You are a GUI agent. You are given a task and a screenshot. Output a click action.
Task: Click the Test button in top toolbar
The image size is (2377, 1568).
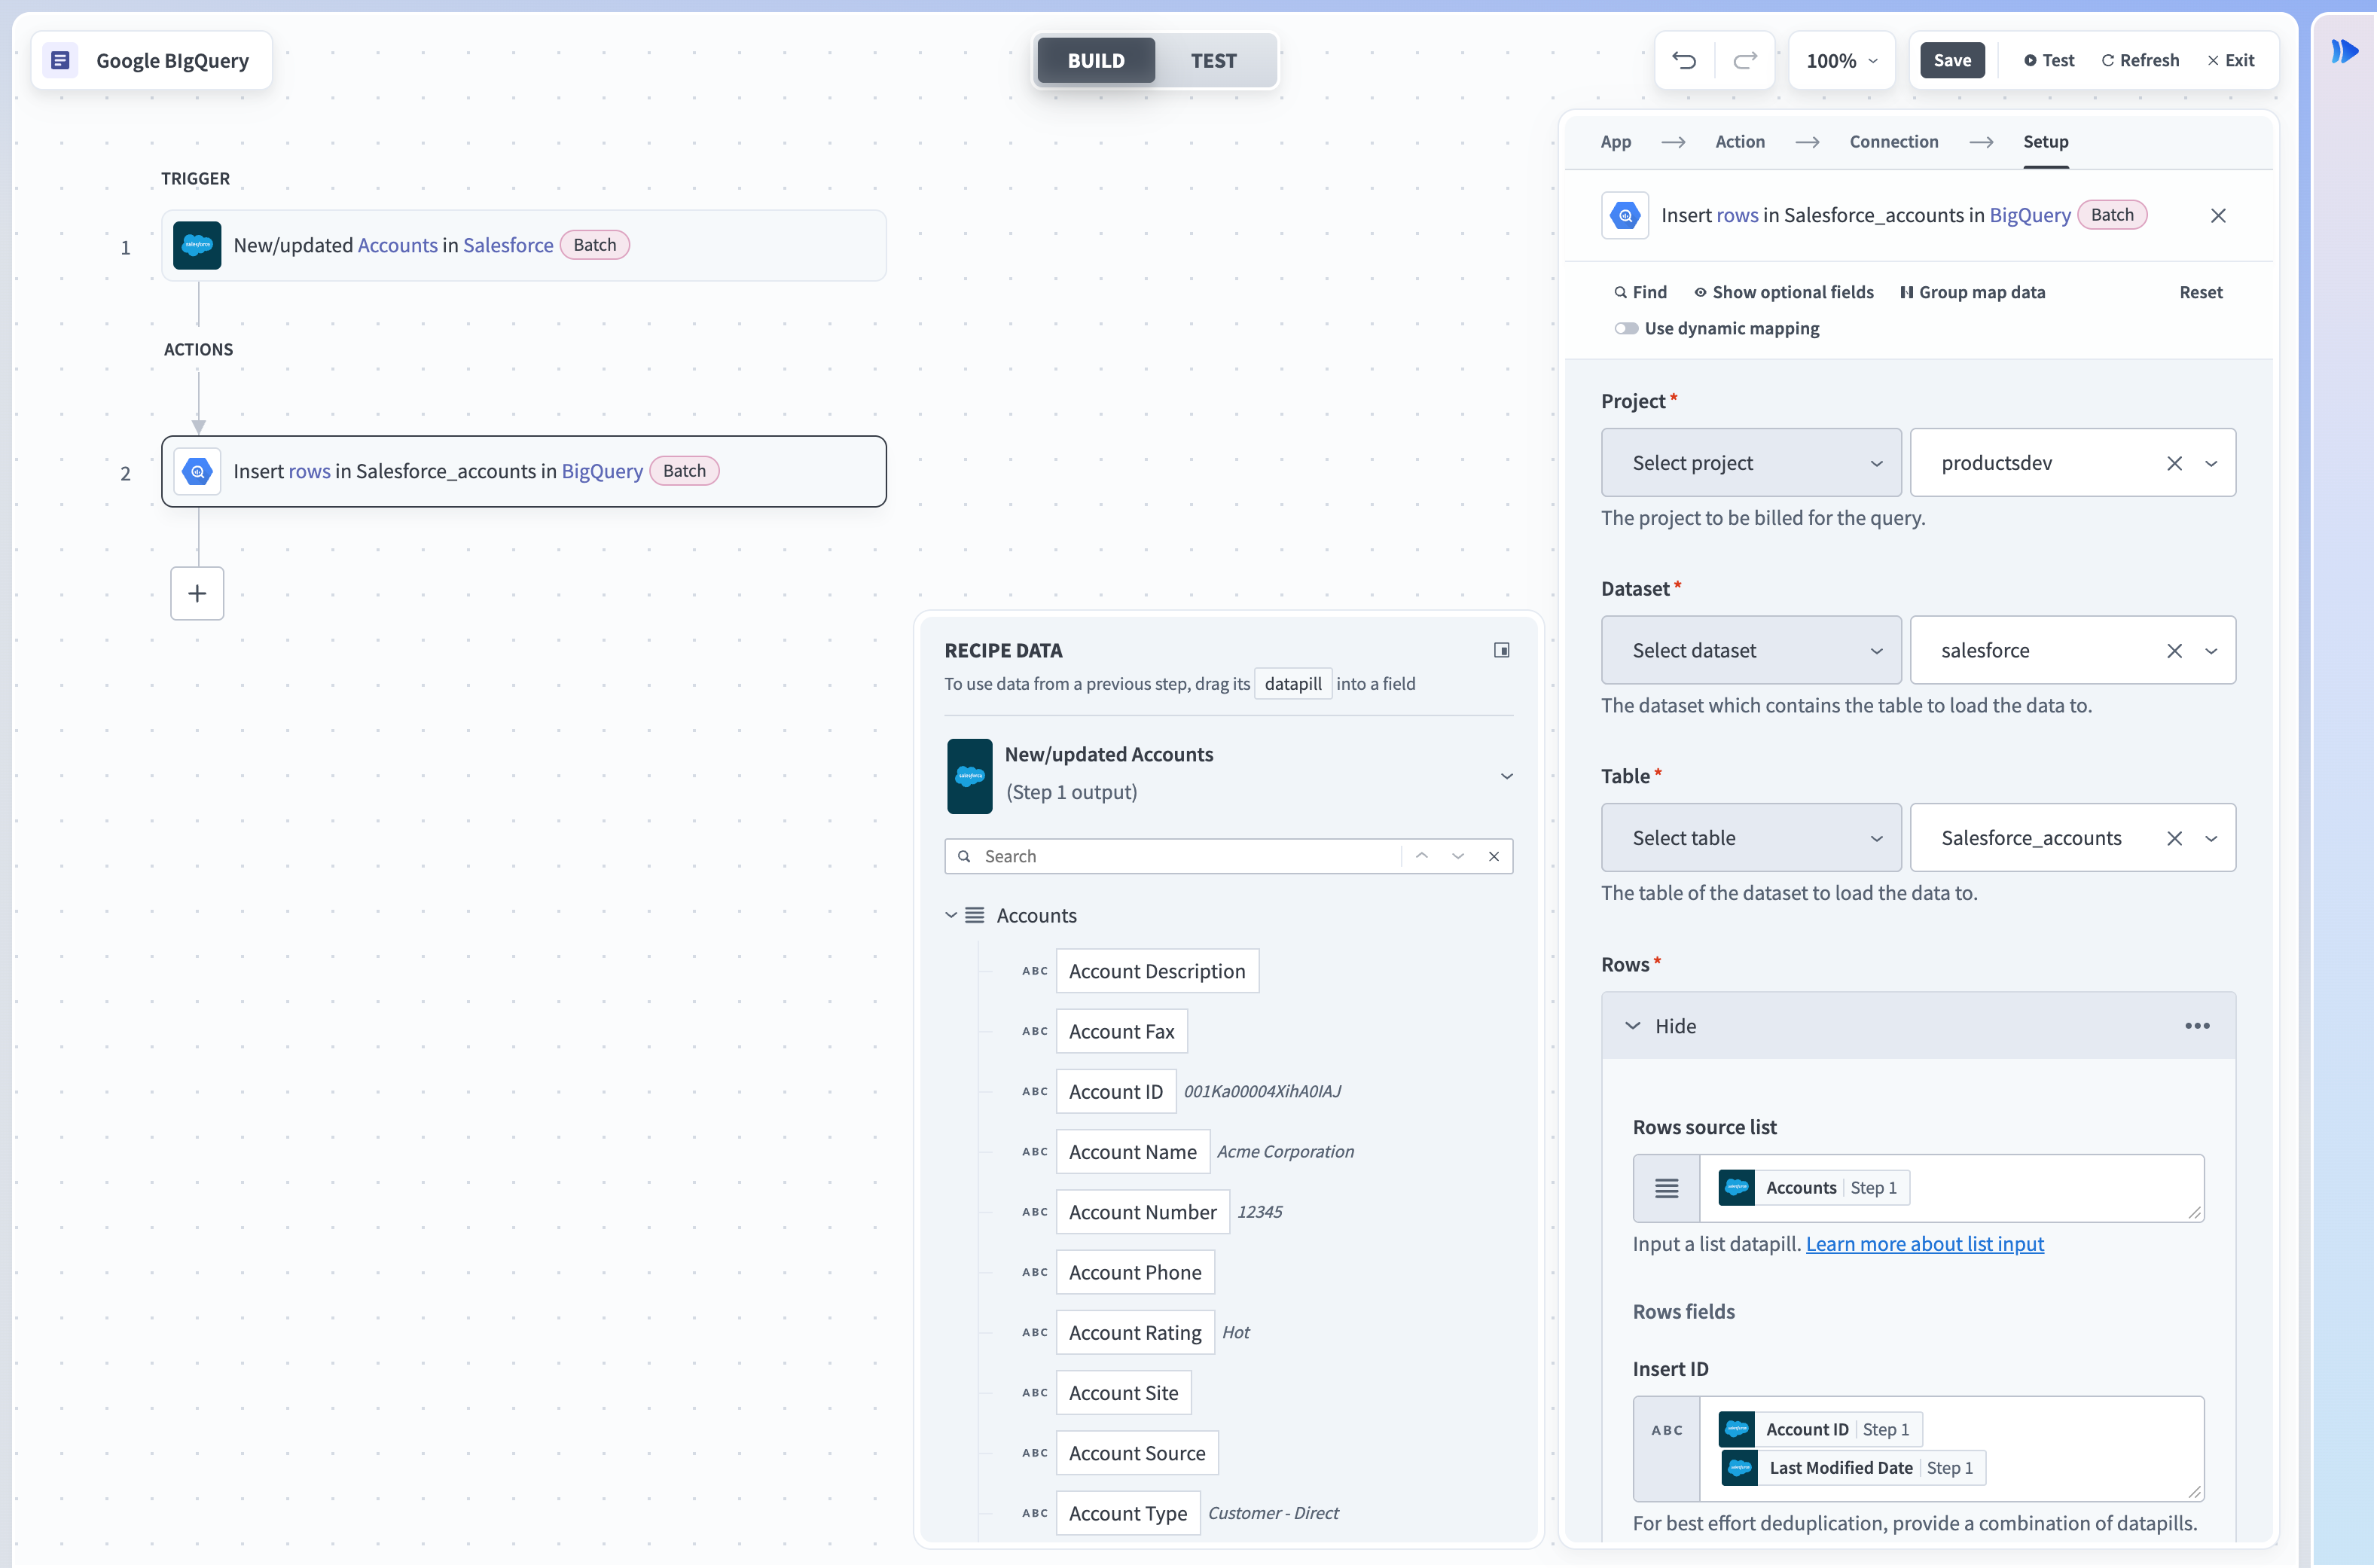pyautogui.click(x=2049, y=60)
